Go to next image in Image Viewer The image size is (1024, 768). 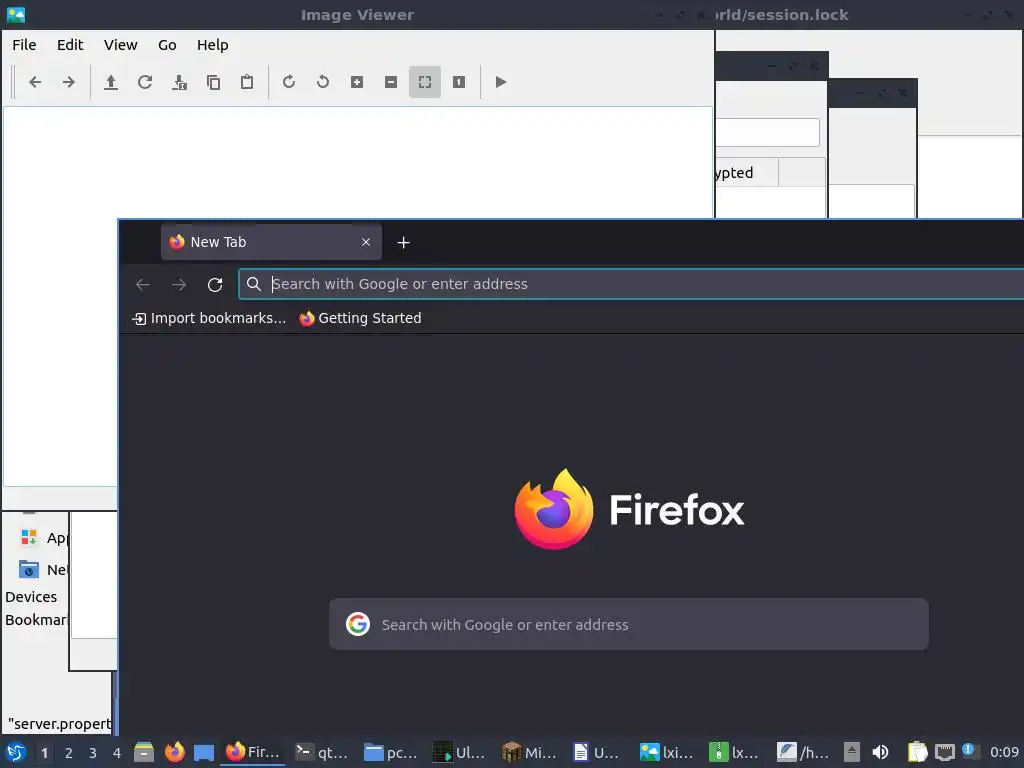69,82
